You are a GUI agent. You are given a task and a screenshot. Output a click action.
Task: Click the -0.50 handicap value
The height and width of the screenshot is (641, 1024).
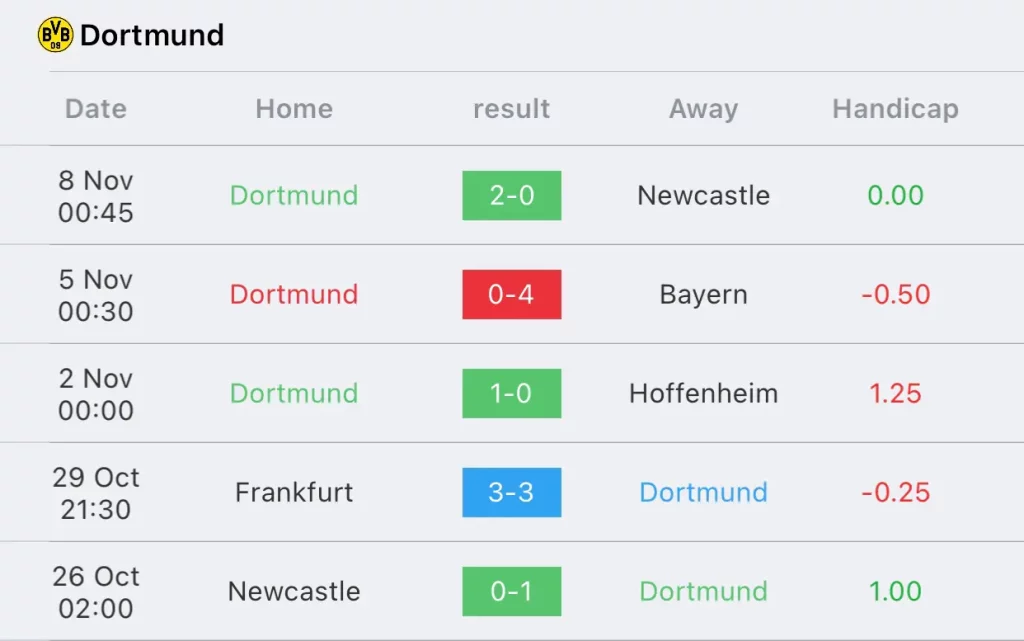895,294
